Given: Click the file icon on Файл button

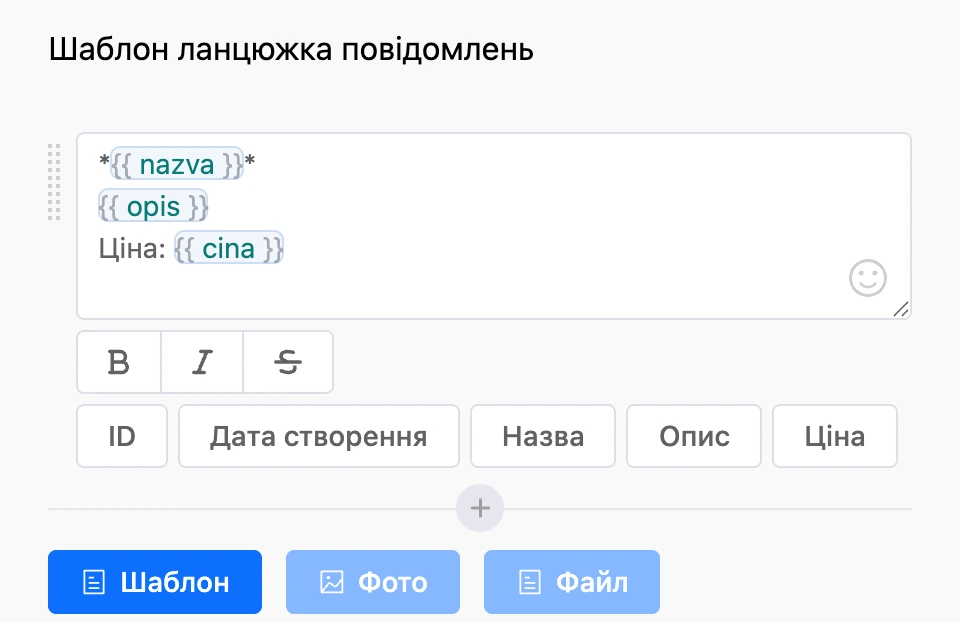Looking at the screenshot, I should tap(530, 582).
